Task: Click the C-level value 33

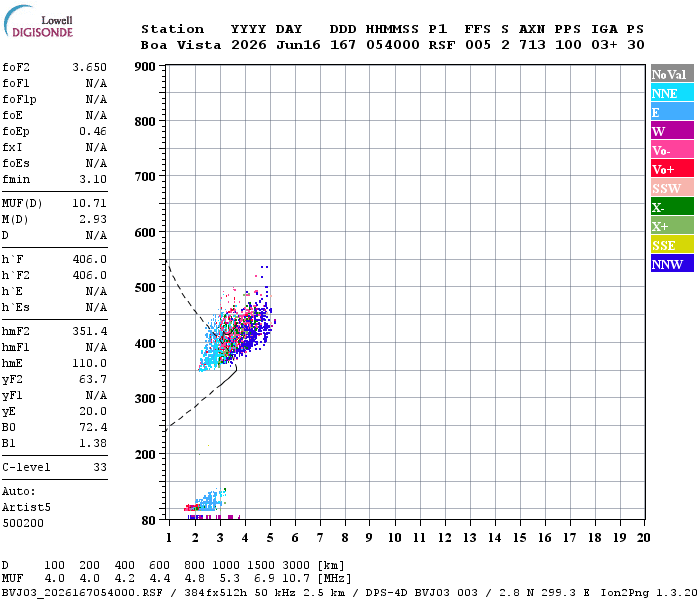Action: [100, 467]
